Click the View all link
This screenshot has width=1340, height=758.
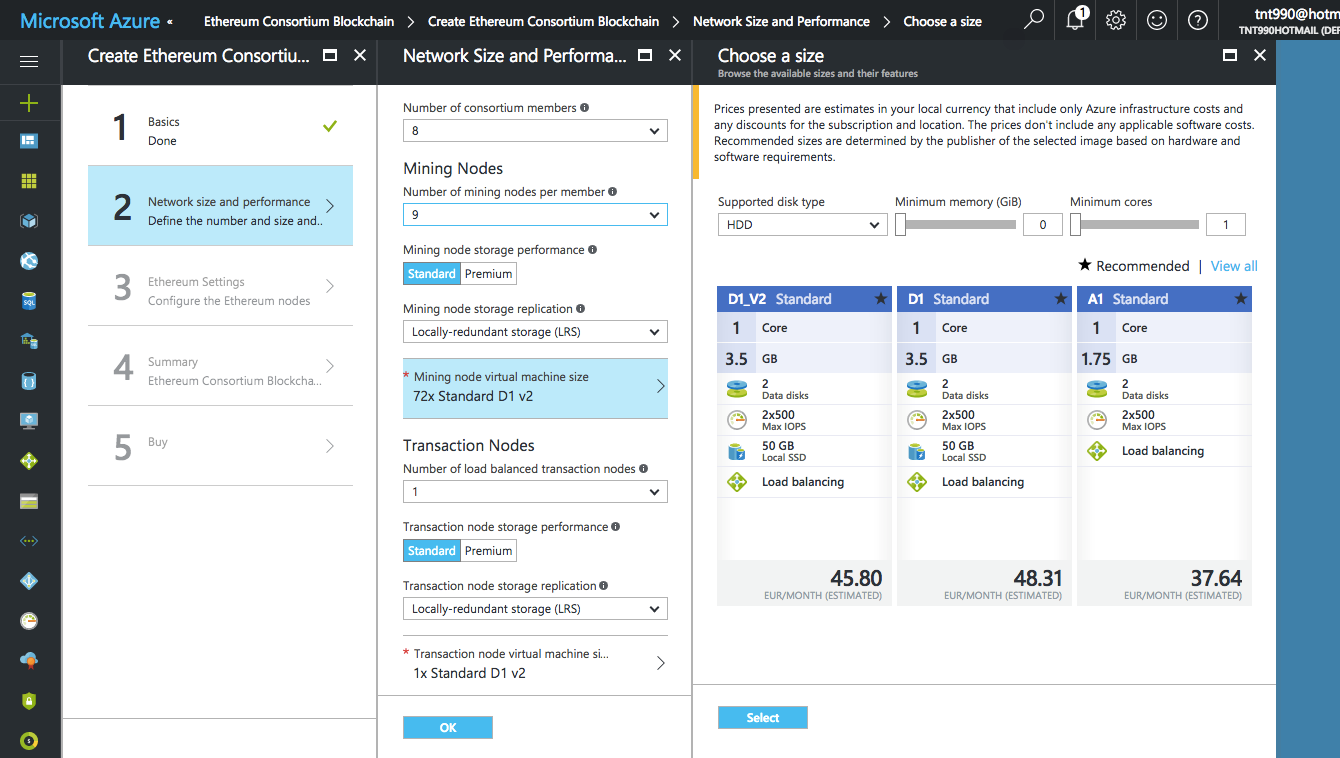pyautogui.click(x=1234, y=266)
